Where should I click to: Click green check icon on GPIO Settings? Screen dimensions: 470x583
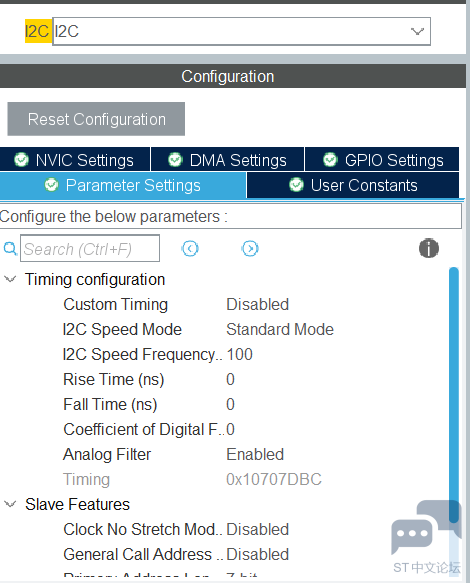330,160
